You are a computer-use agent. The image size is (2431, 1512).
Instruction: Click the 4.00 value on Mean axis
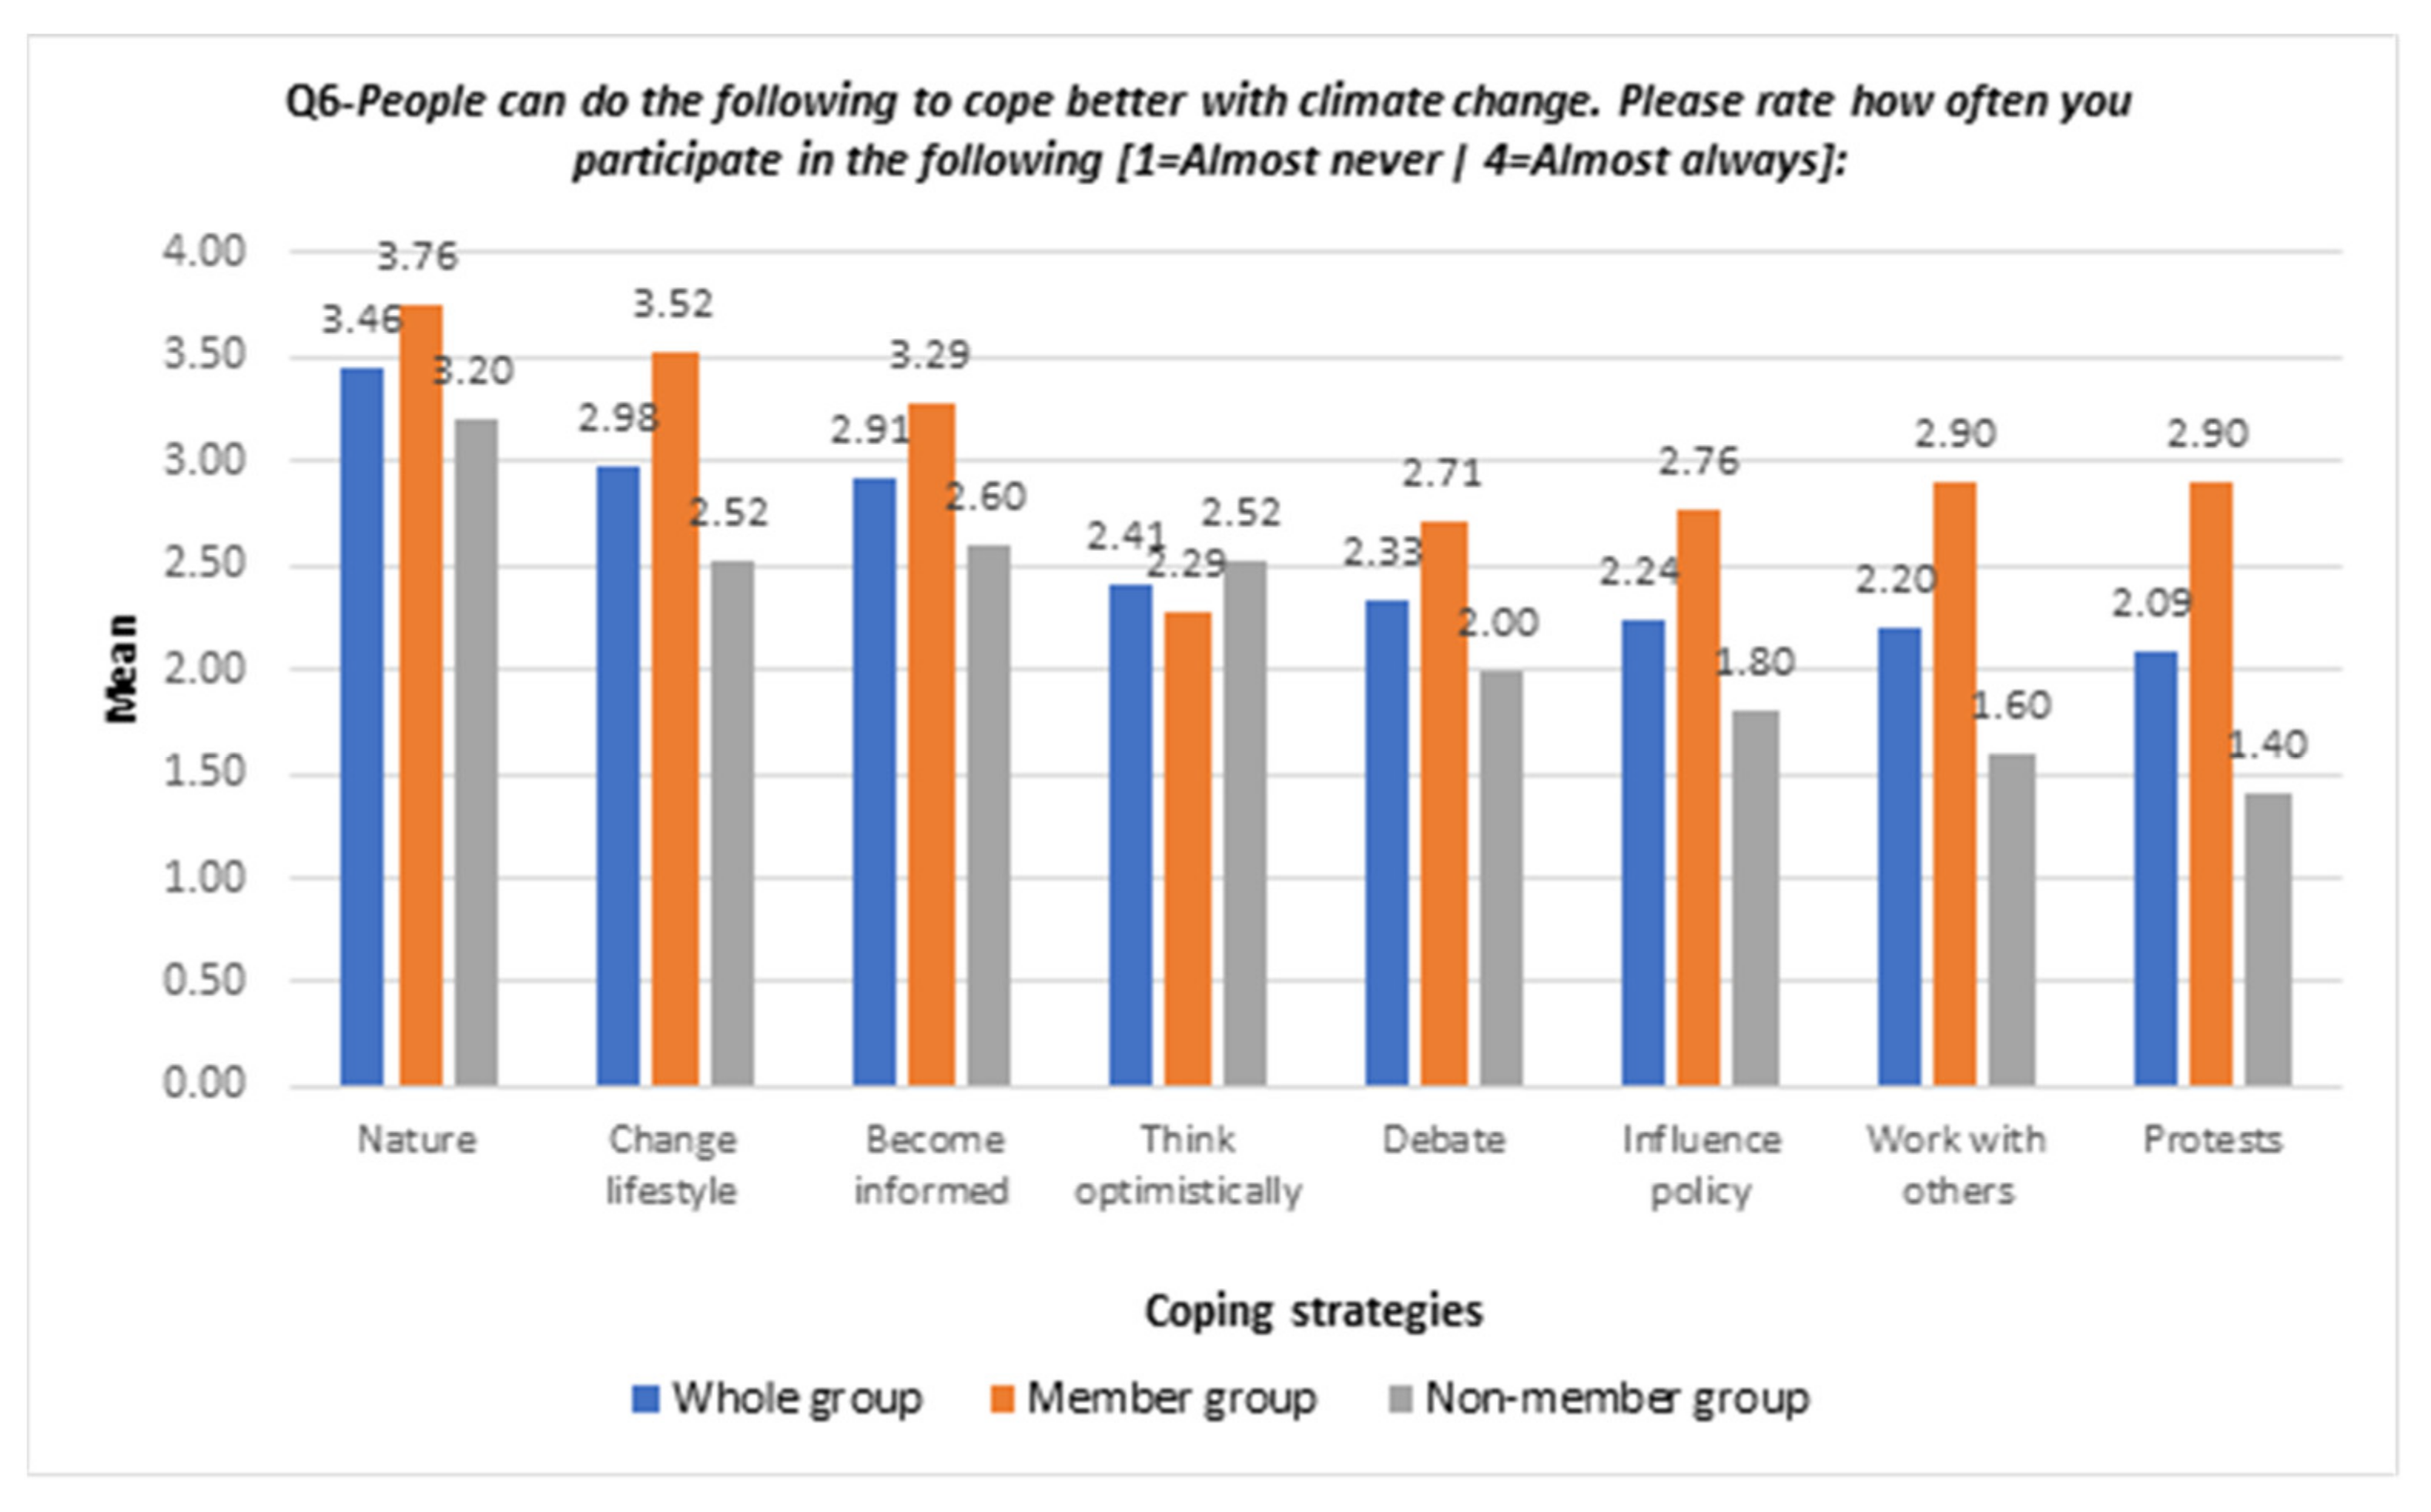[204, 251]
